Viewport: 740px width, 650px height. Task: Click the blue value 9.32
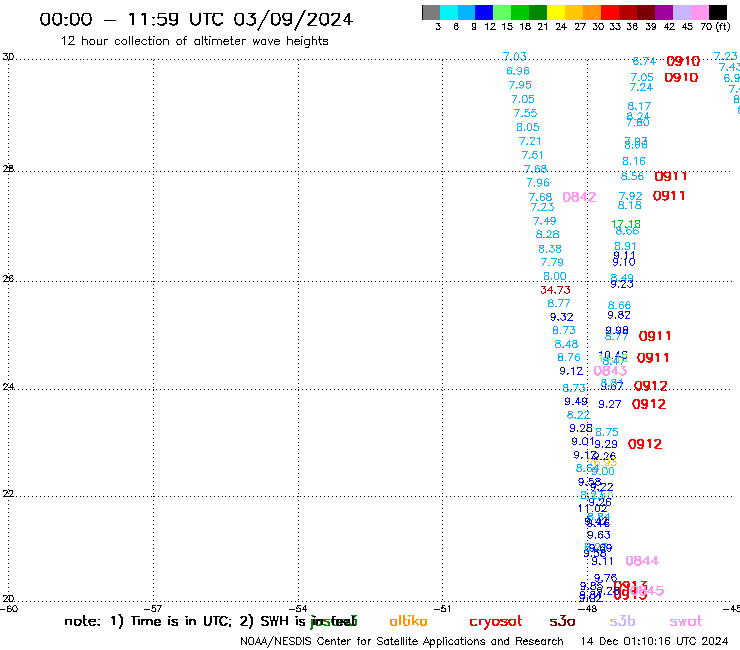tap(562, 317)
